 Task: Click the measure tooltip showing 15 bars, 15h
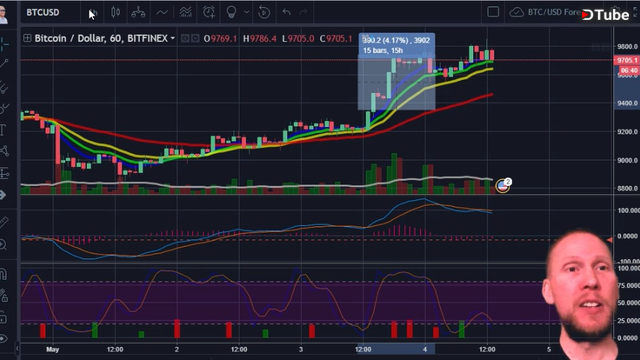(396, 45)
